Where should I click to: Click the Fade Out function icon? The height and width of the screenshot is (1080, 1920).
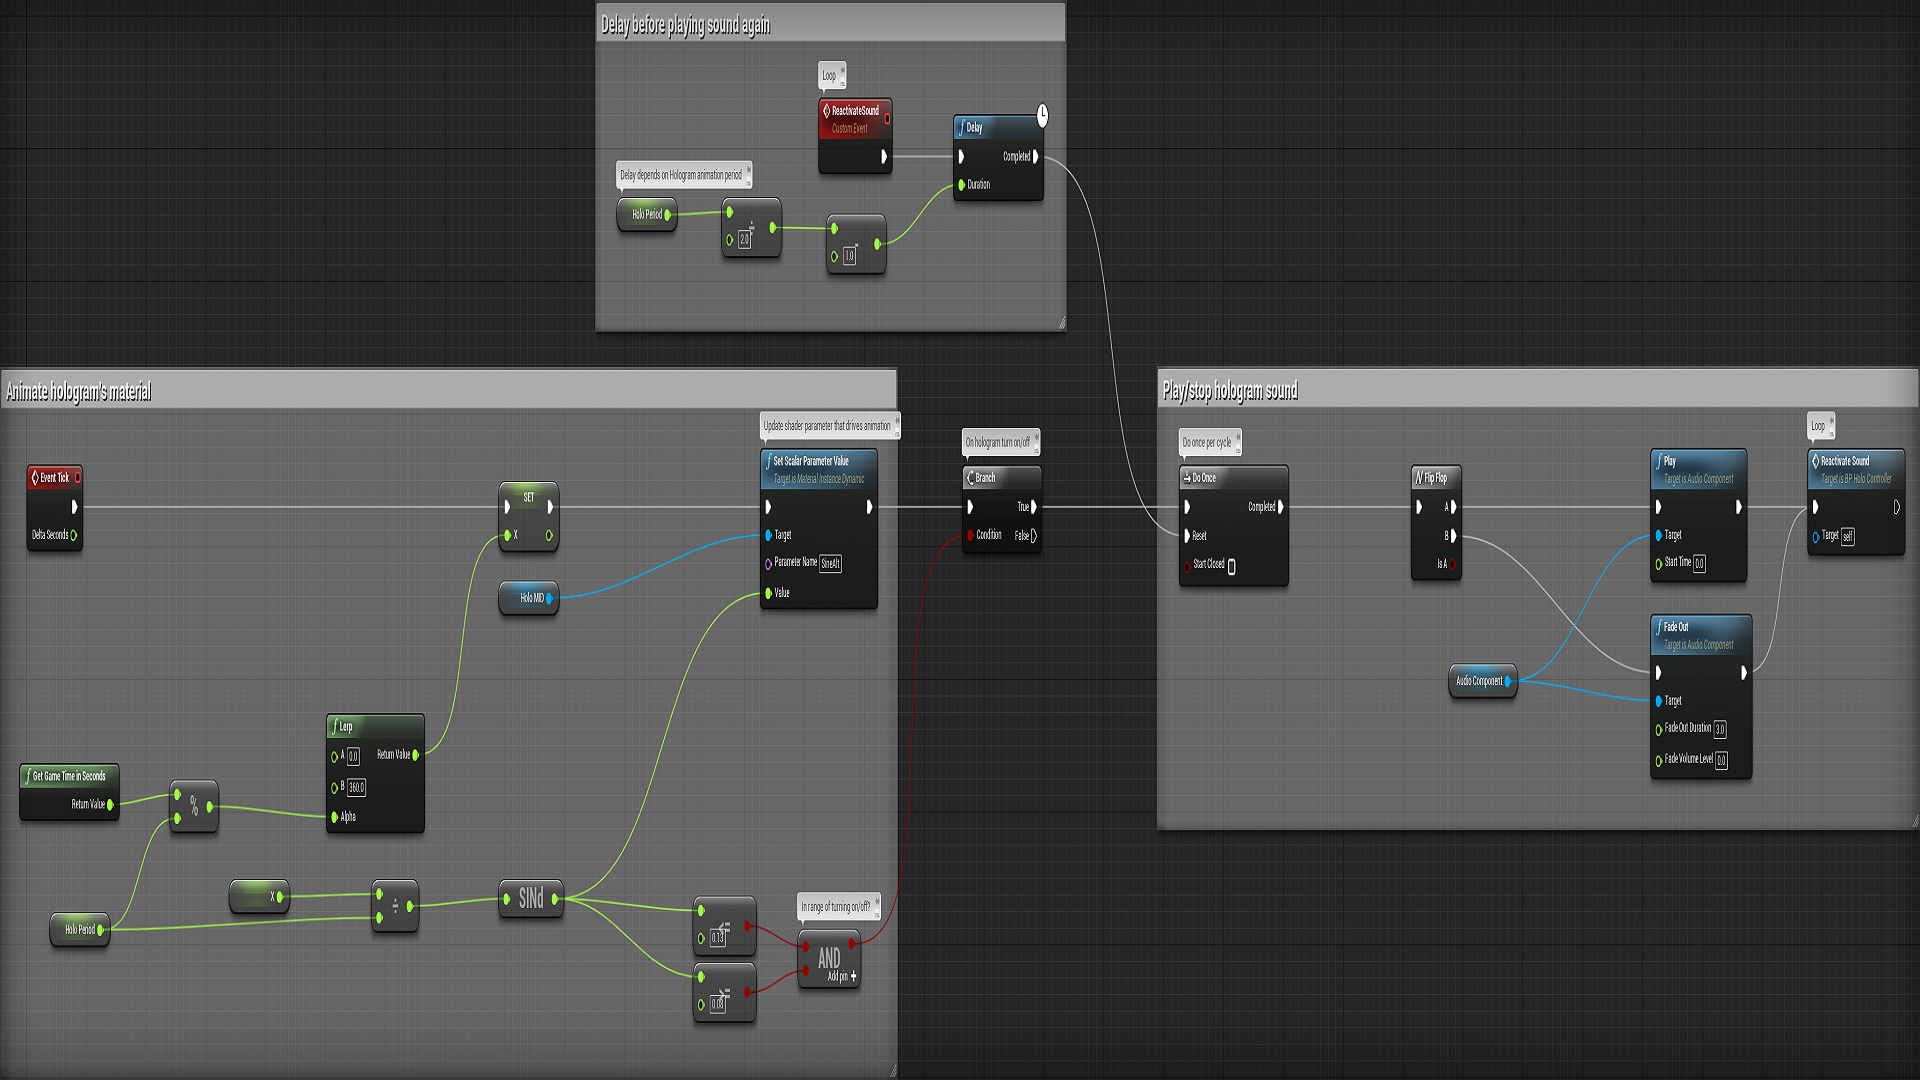1660,629
